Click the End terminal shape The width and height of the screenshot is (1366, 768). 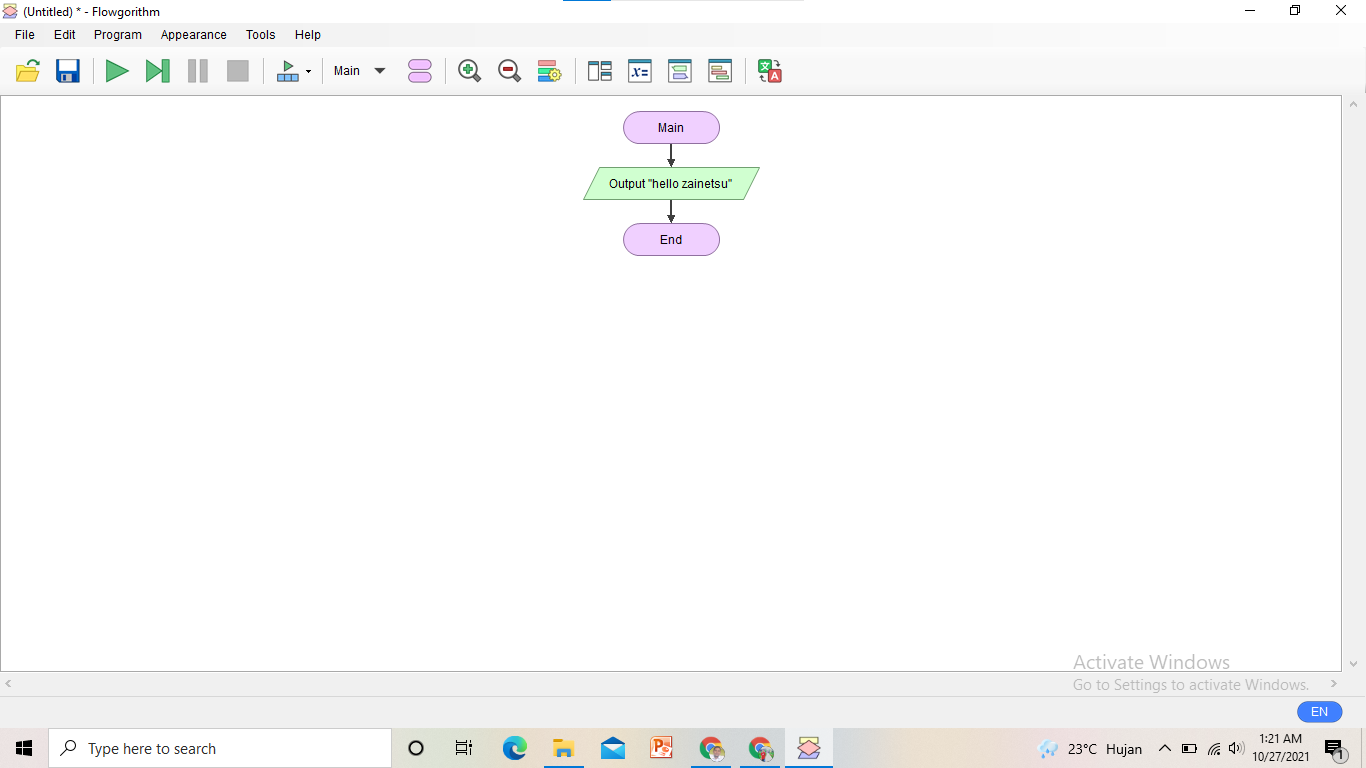(x=671, y=239)
